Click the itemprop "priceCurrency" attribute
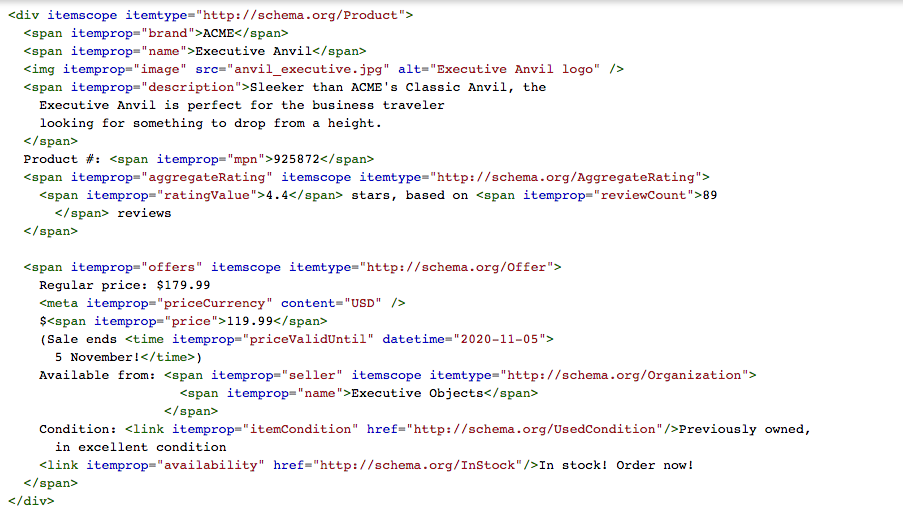Image resolution: width=903 pixels, height=532 pixels. coord(179,303)
